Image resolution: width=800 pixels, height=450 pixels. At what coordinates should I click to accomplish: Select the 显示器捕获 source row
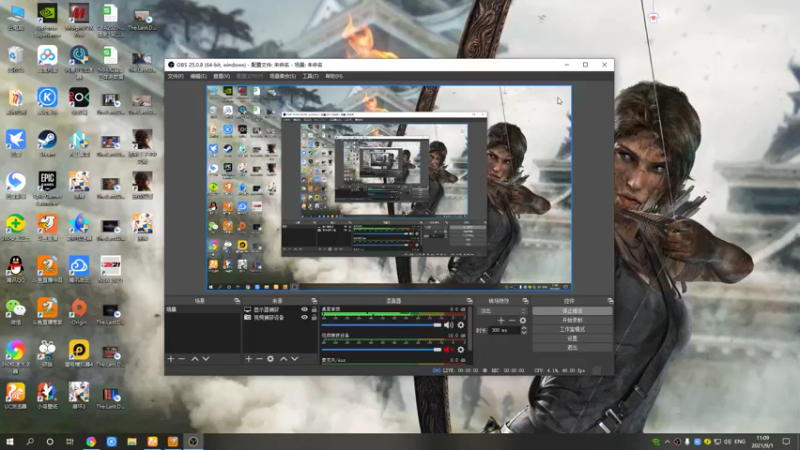click(x=280, y=310)
